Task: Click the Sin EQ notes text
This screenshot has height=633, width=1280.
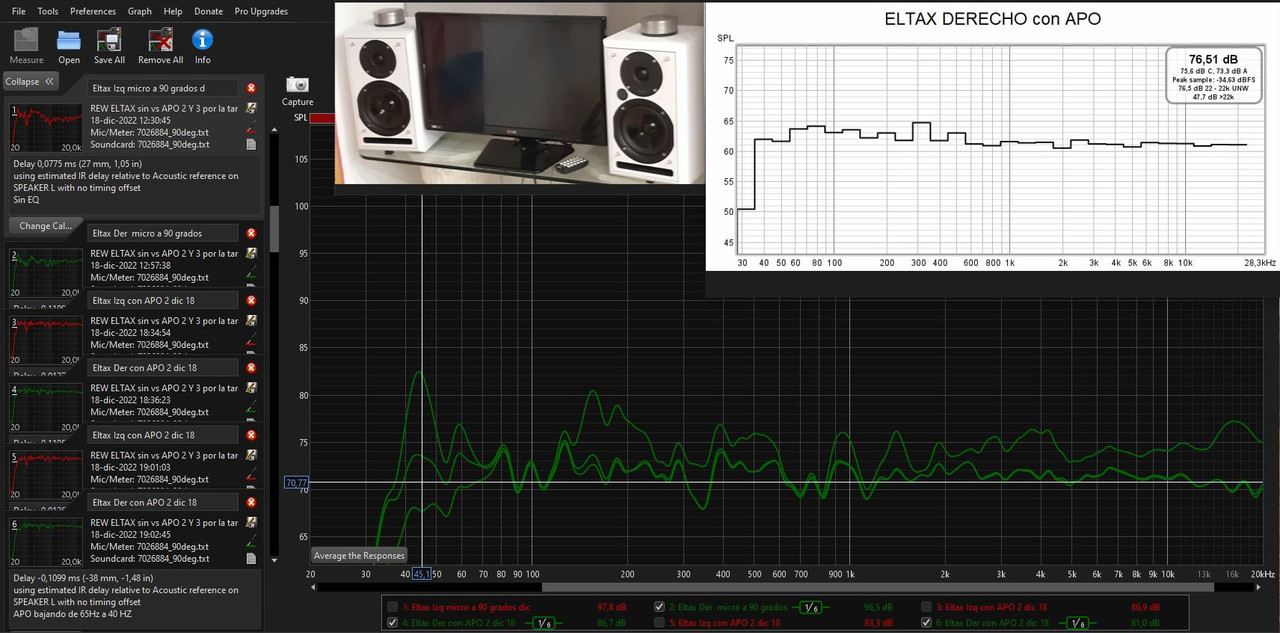Action: [26, 200]
